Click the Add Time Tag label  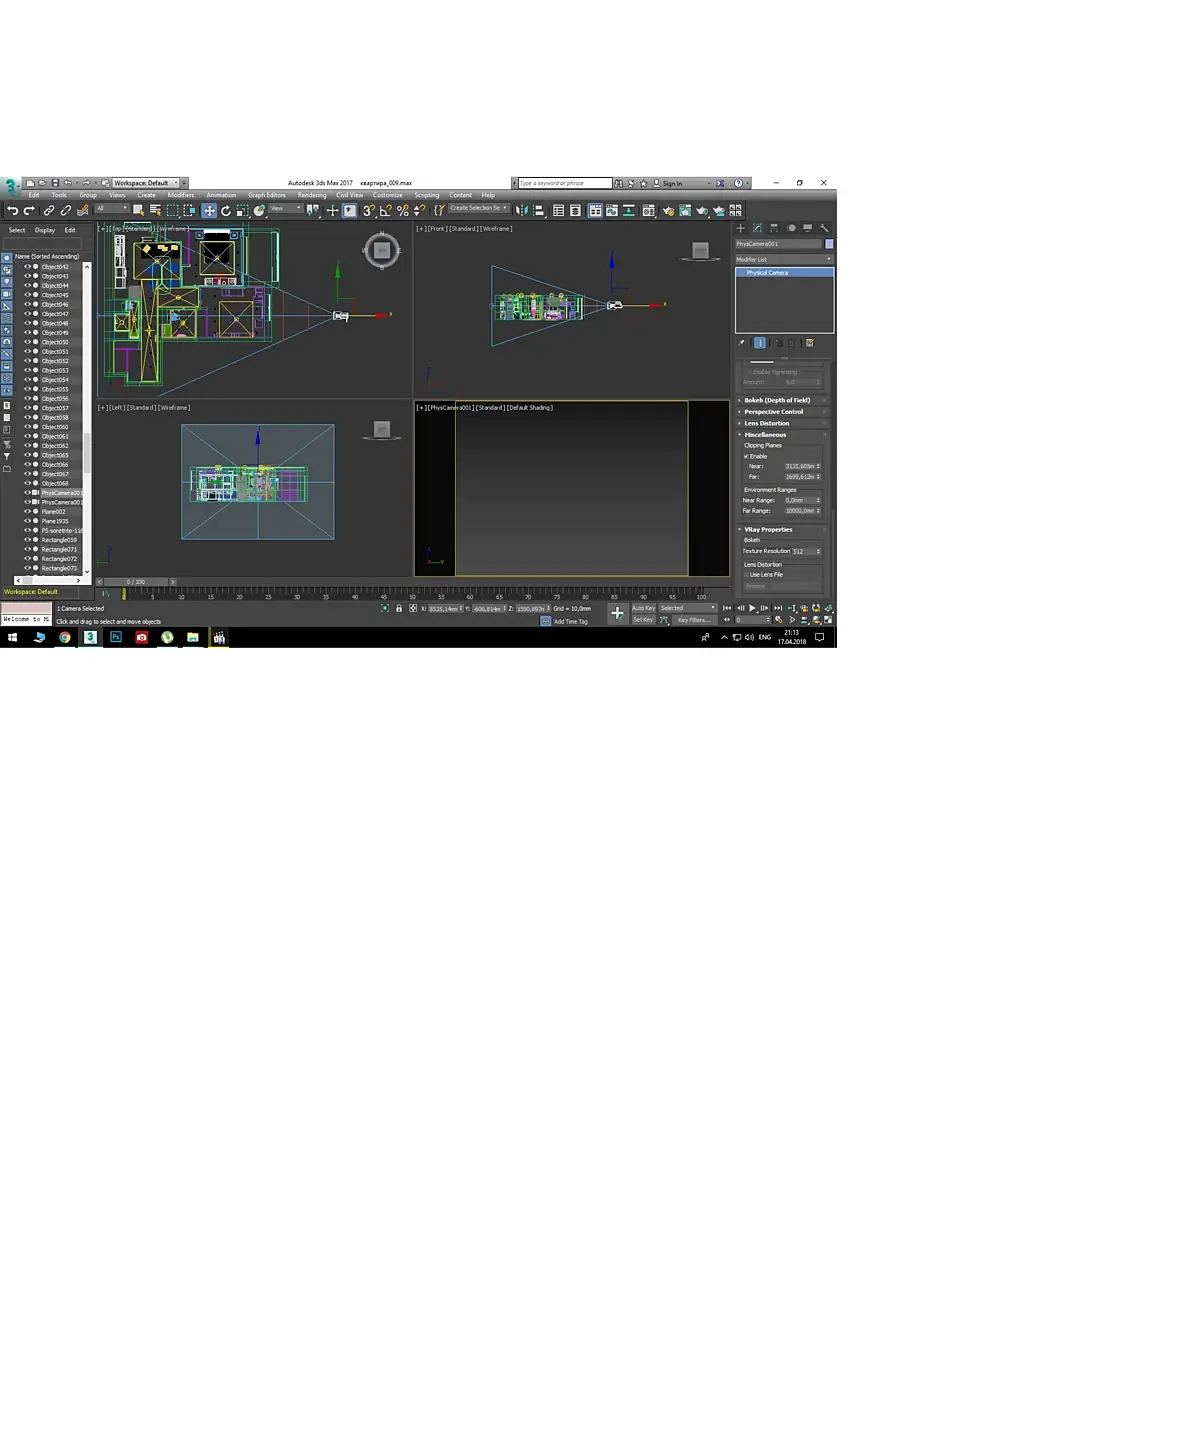(571, 622)
